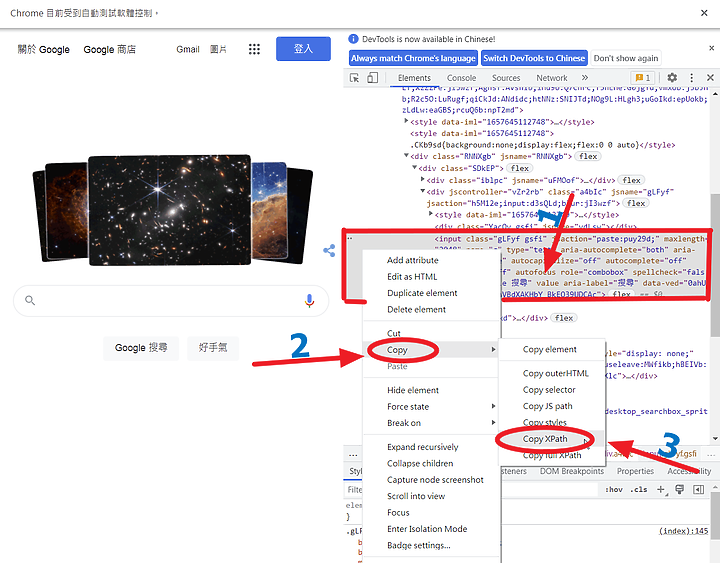The height and width of the screenshot is (563, 720).
Task: Open the Properties pane tab
Action: [635, 471]
